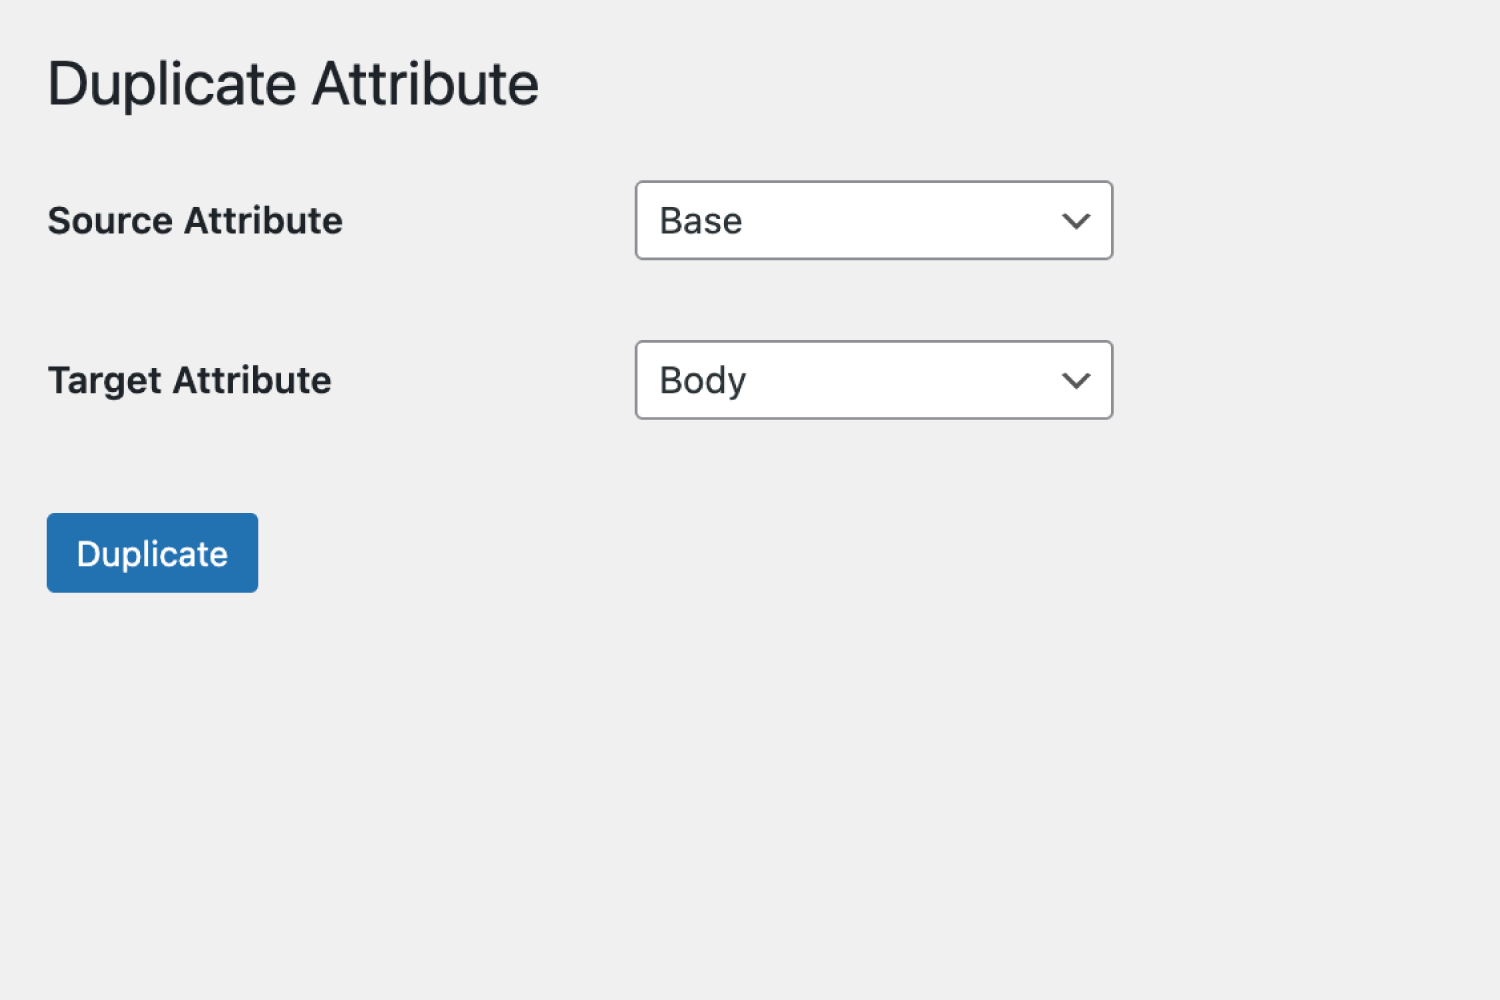
Task: Click the word Source in the first label
Action: point(110,221)
